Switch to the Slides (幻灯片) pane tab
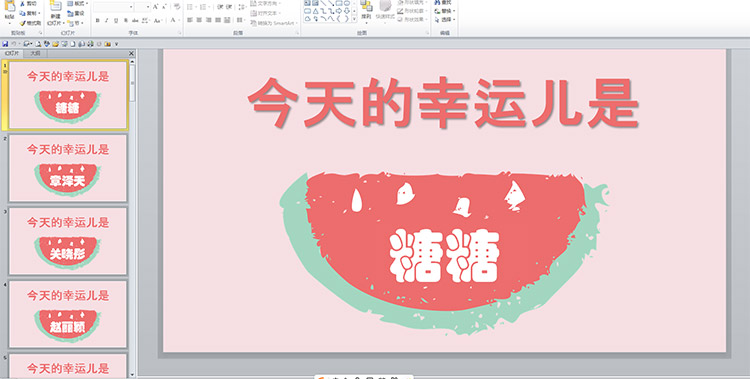Image resolution: width=750 pixels, height=379 pixels. (x=12, y=54)
